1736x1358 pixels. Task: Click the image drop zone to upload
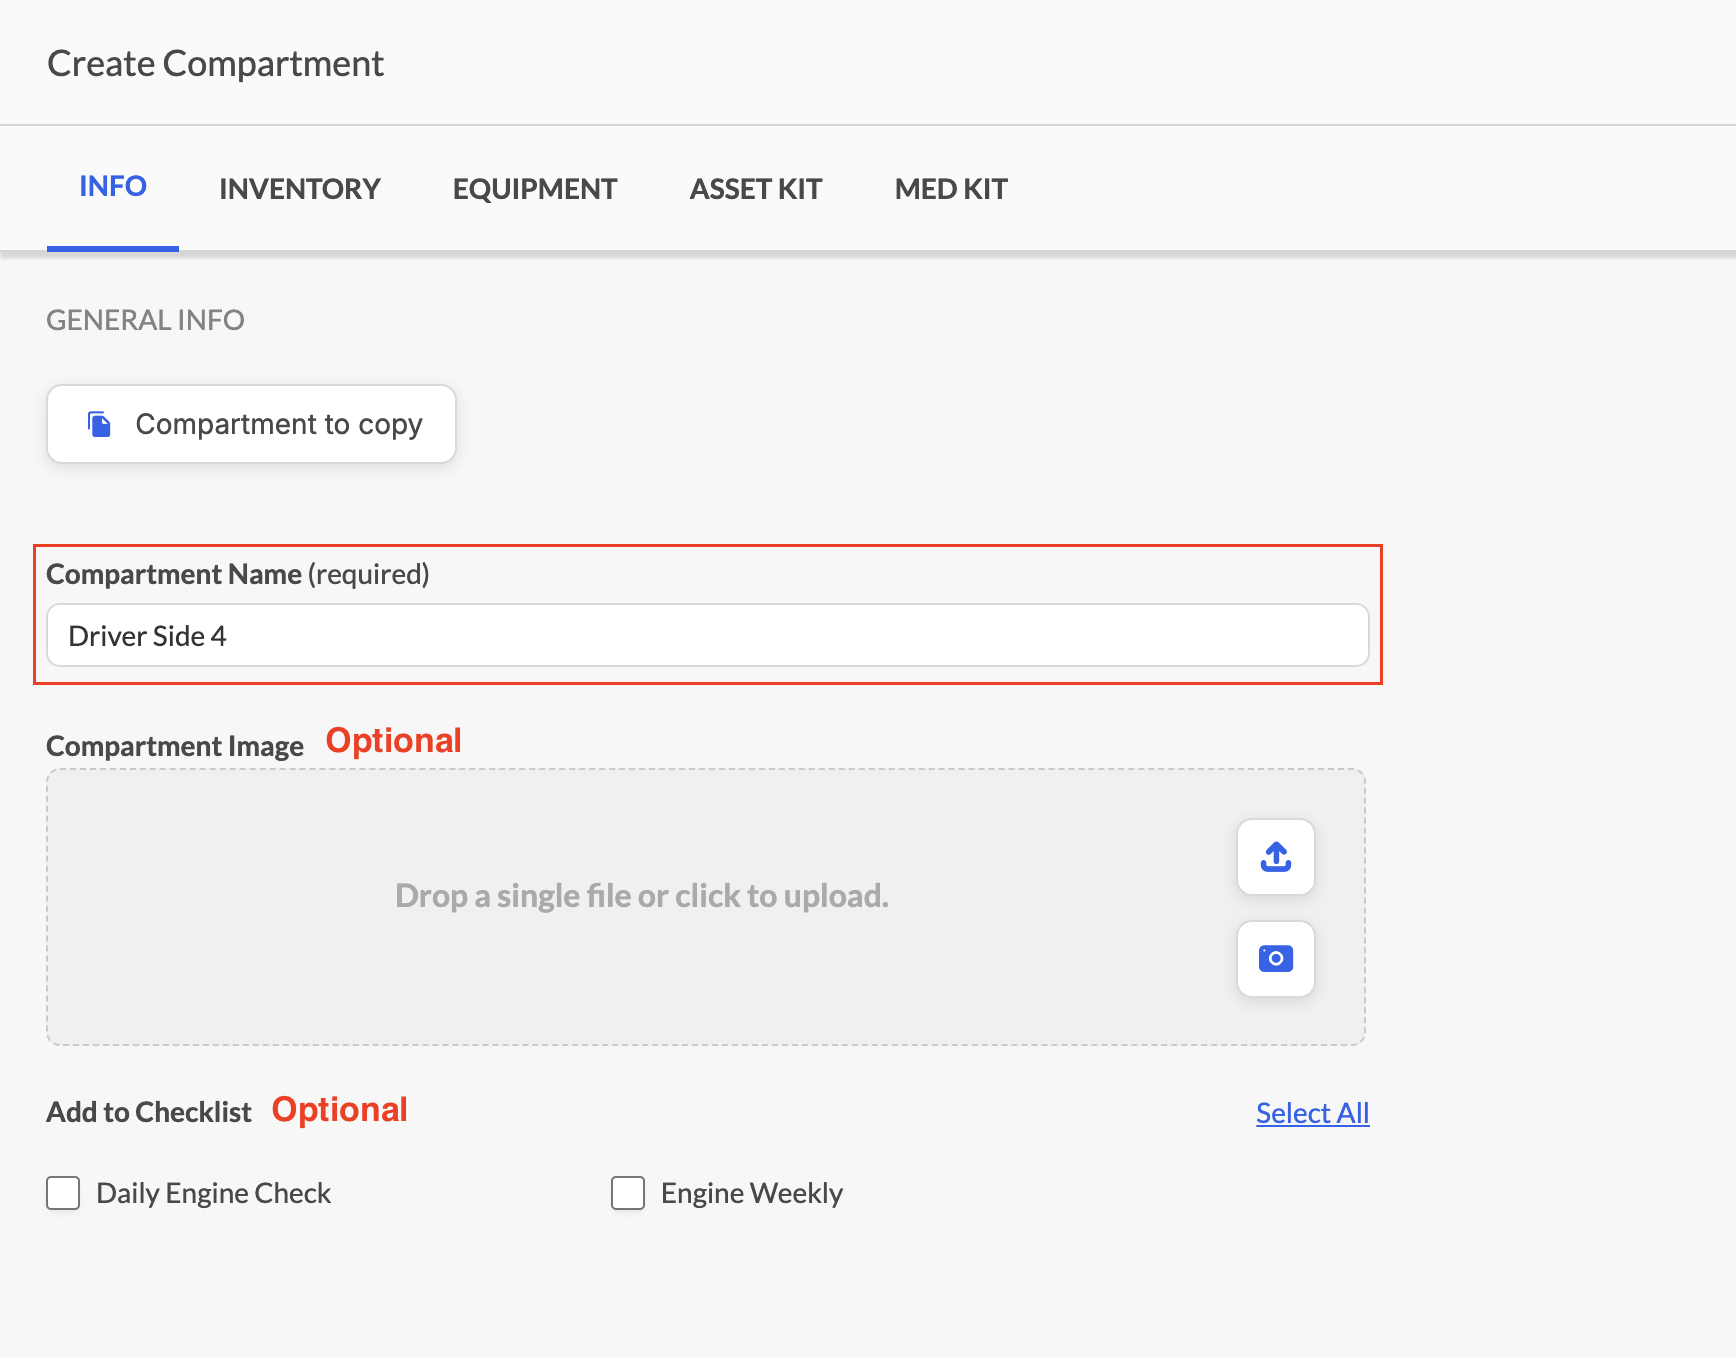[x=706, y=907]
